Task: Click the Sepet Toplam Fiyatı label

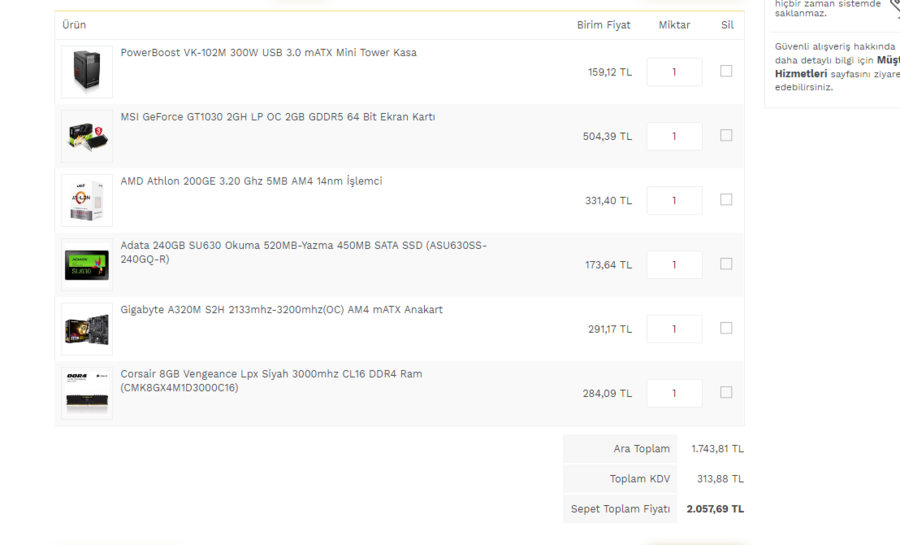Action: click(x=620, y=509)
